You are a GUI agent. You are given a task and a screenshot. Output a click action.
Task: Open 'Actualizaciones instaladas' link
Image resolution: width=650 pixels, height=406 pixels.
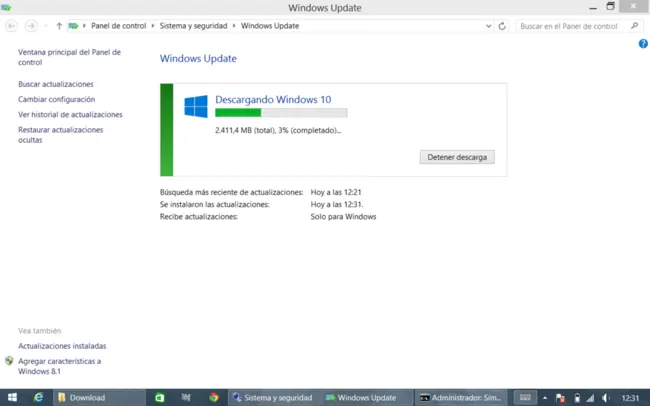pyautogui.click(x=62, y=346)
